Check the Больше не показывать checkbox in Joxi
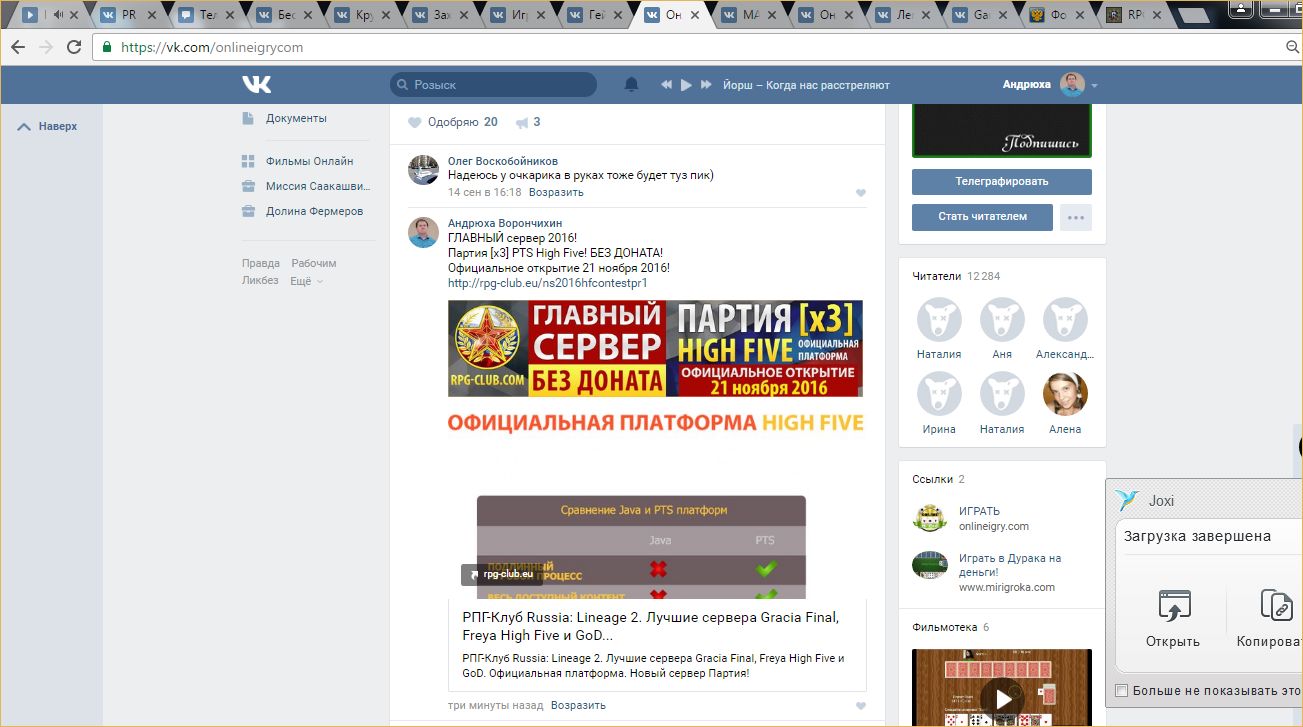 click(1121, 690)
